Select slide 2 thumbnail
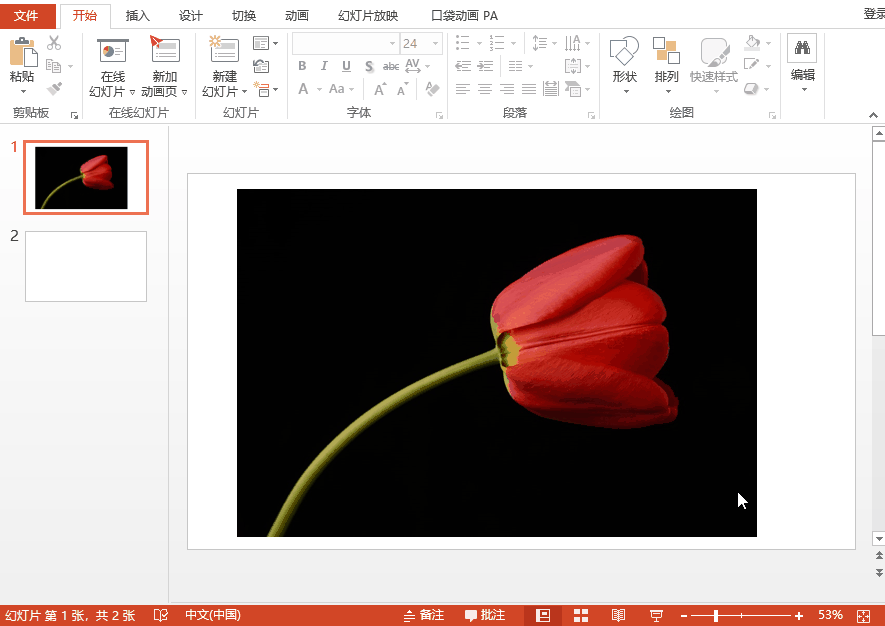This screenshot has width=885, height=626. [86, 265]
